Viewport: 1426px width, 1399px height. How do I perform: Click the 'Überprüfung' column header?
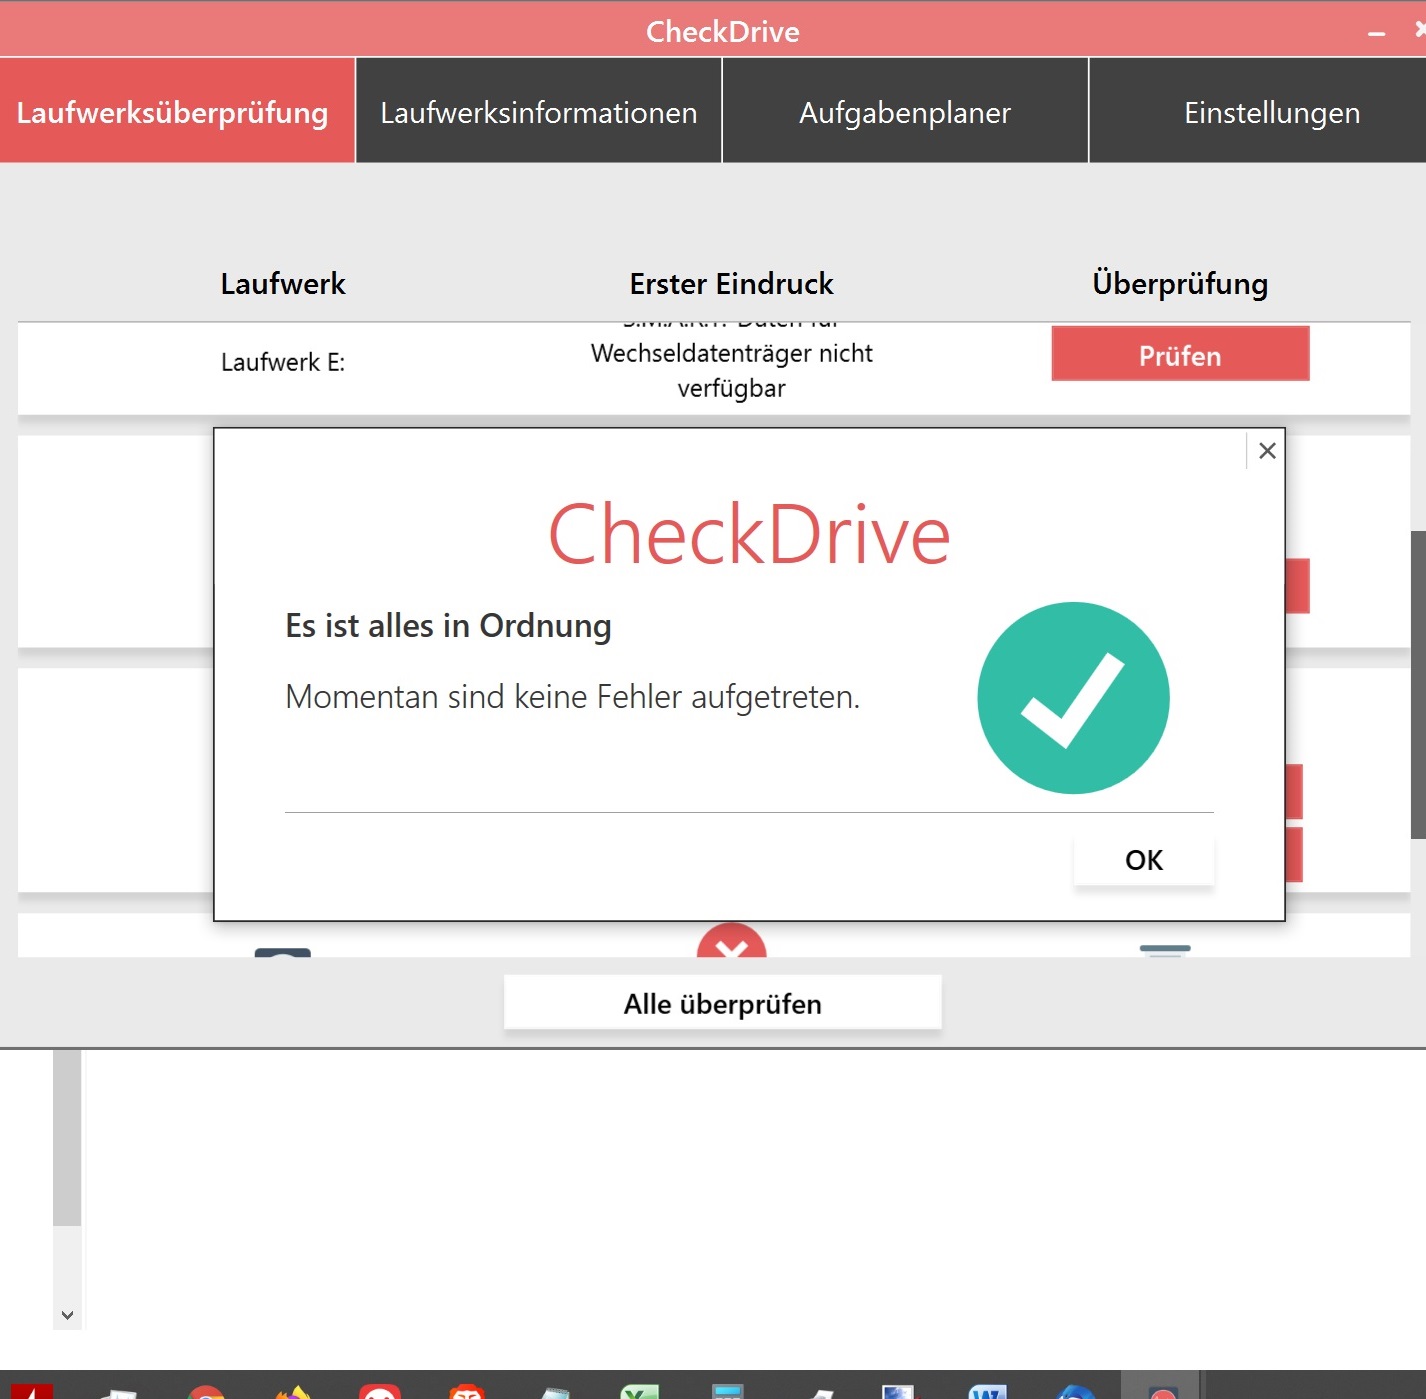click(x=1180, y=284)
